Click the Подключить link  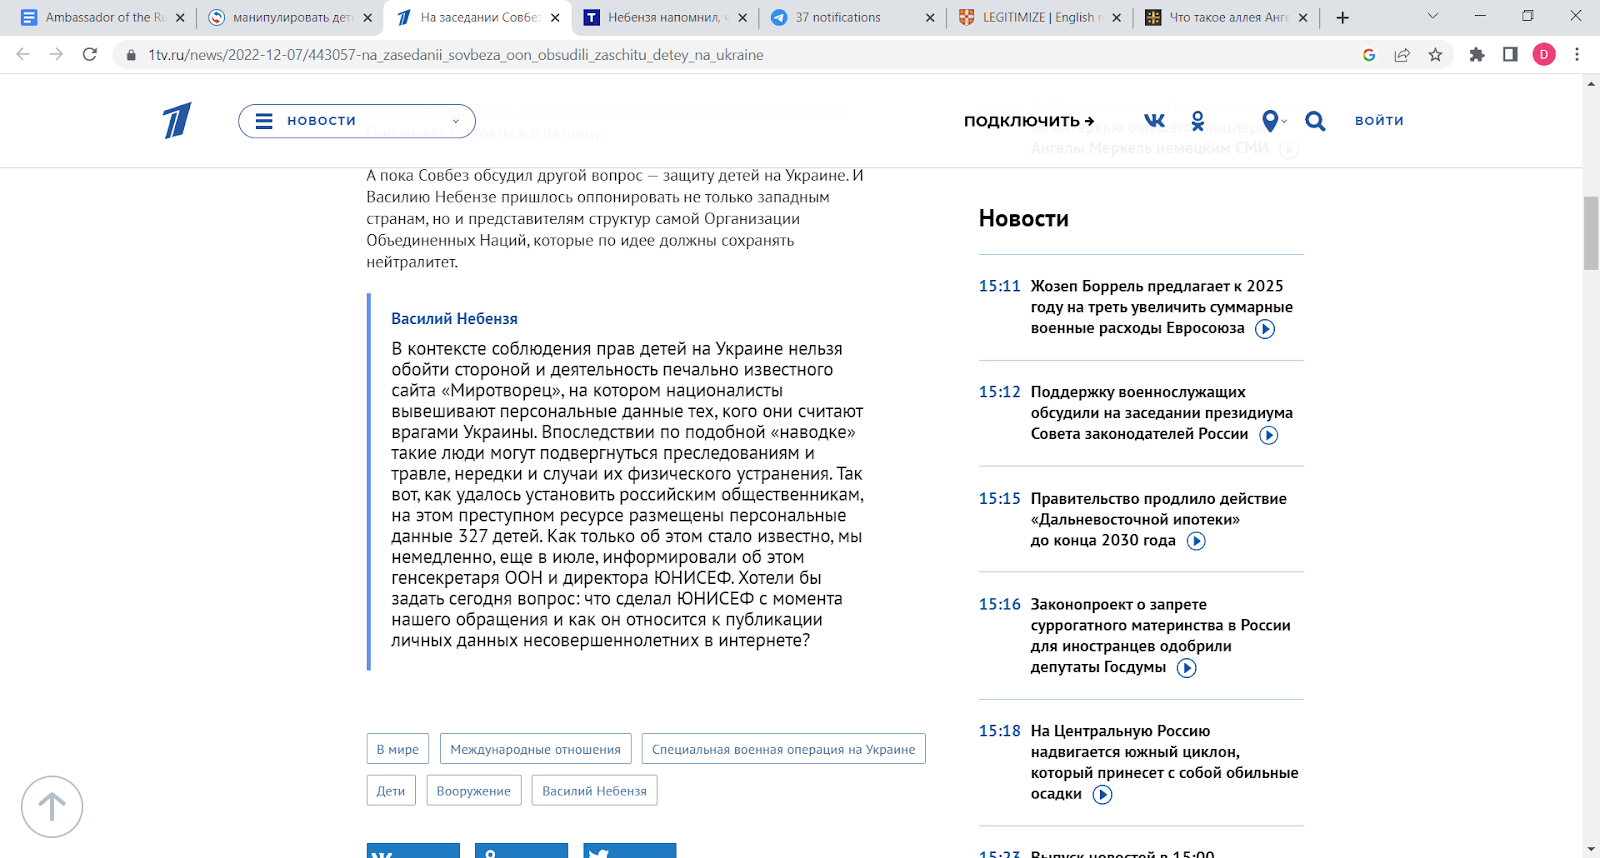click(1029, 121)
